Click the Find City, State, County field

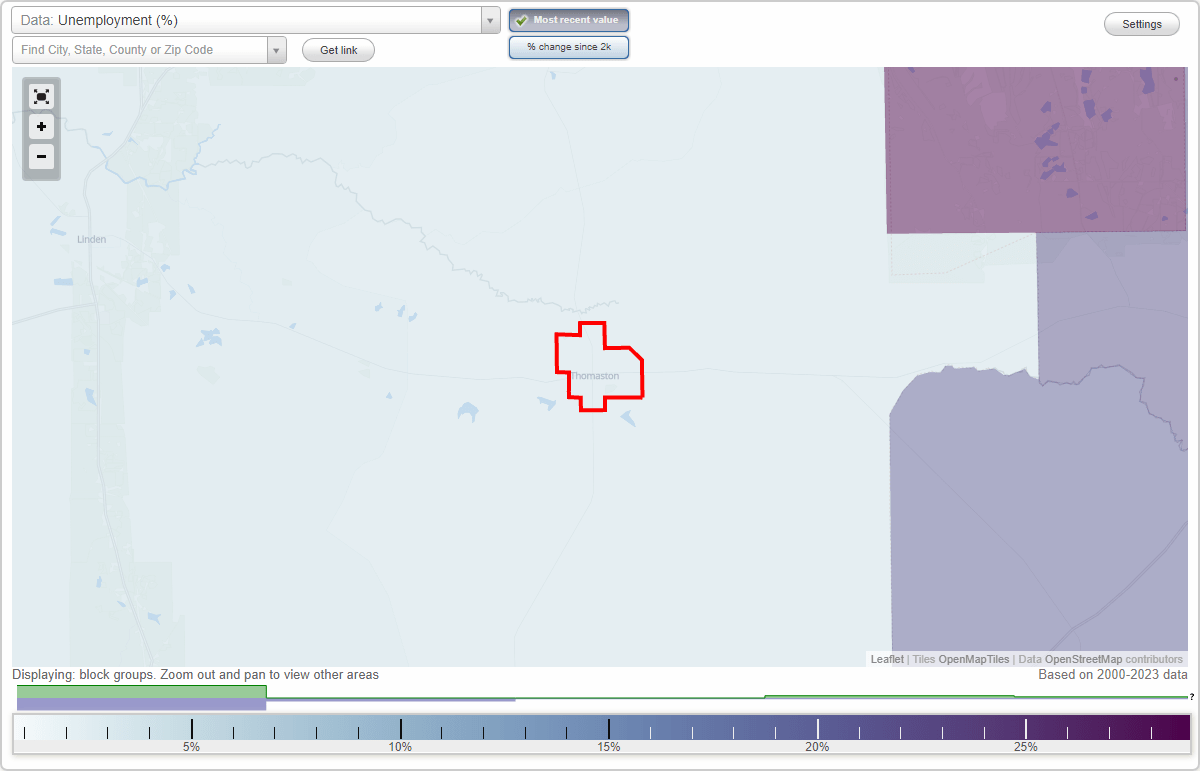coord(139,50)
